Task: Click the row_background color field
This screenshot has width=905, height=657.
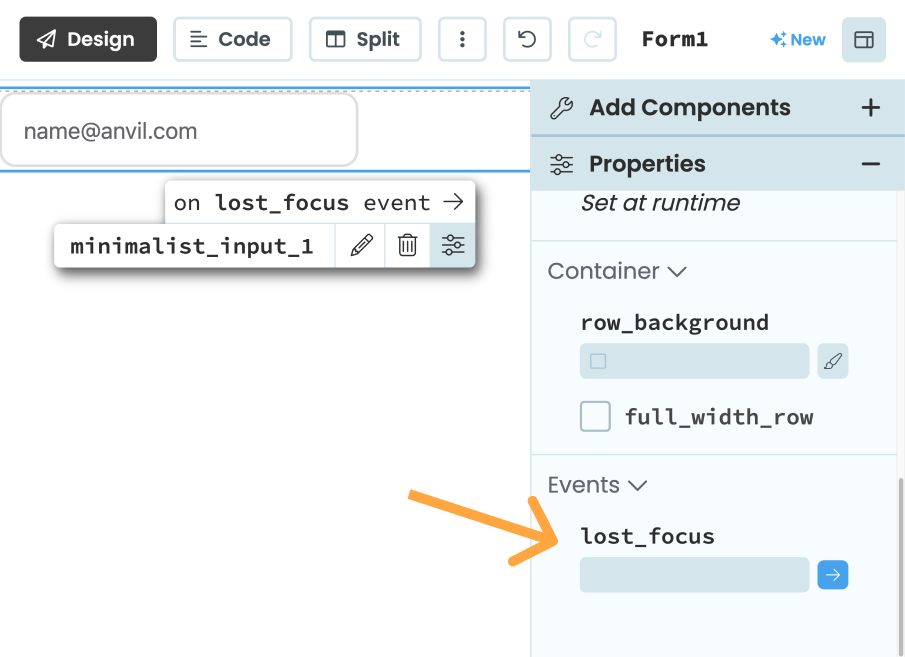Action: 694,362
